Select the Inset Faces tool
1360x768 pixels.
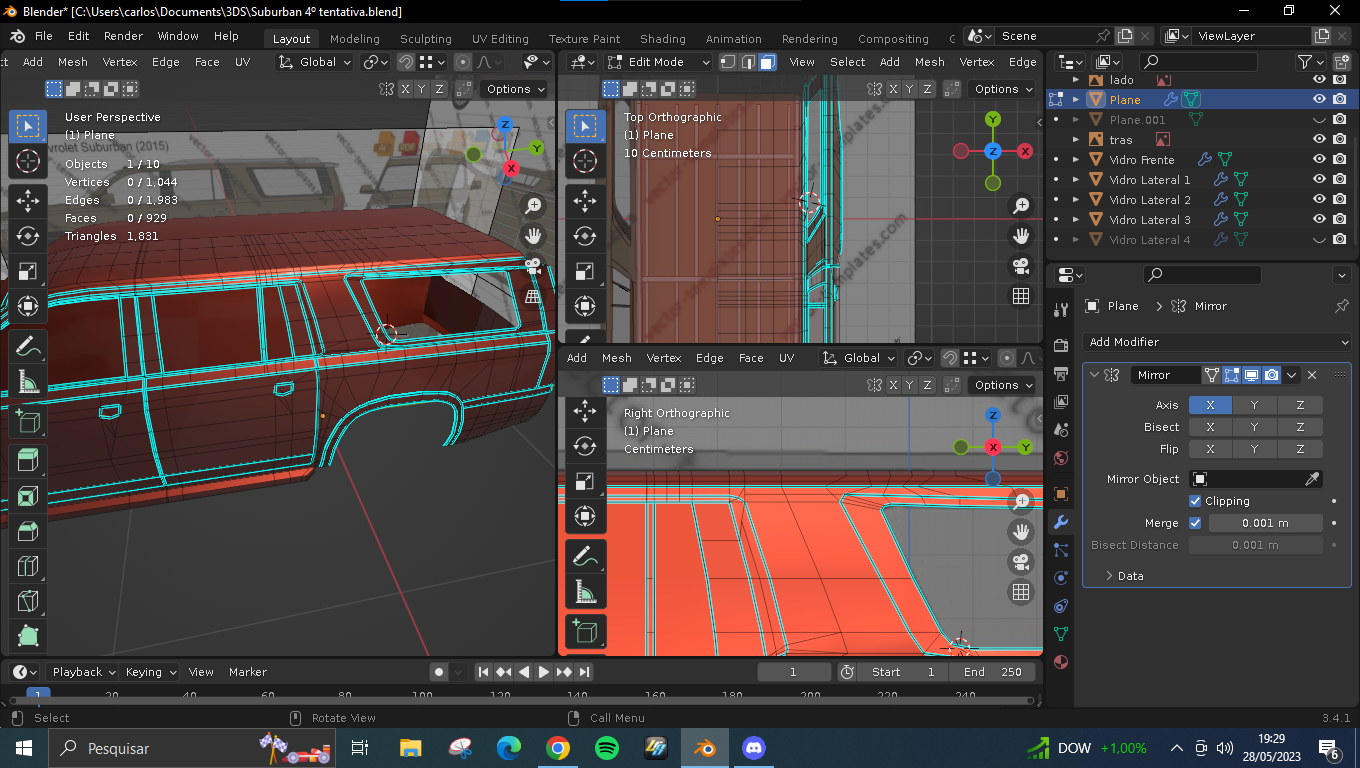pyautogui.click(x=28, y=496)
